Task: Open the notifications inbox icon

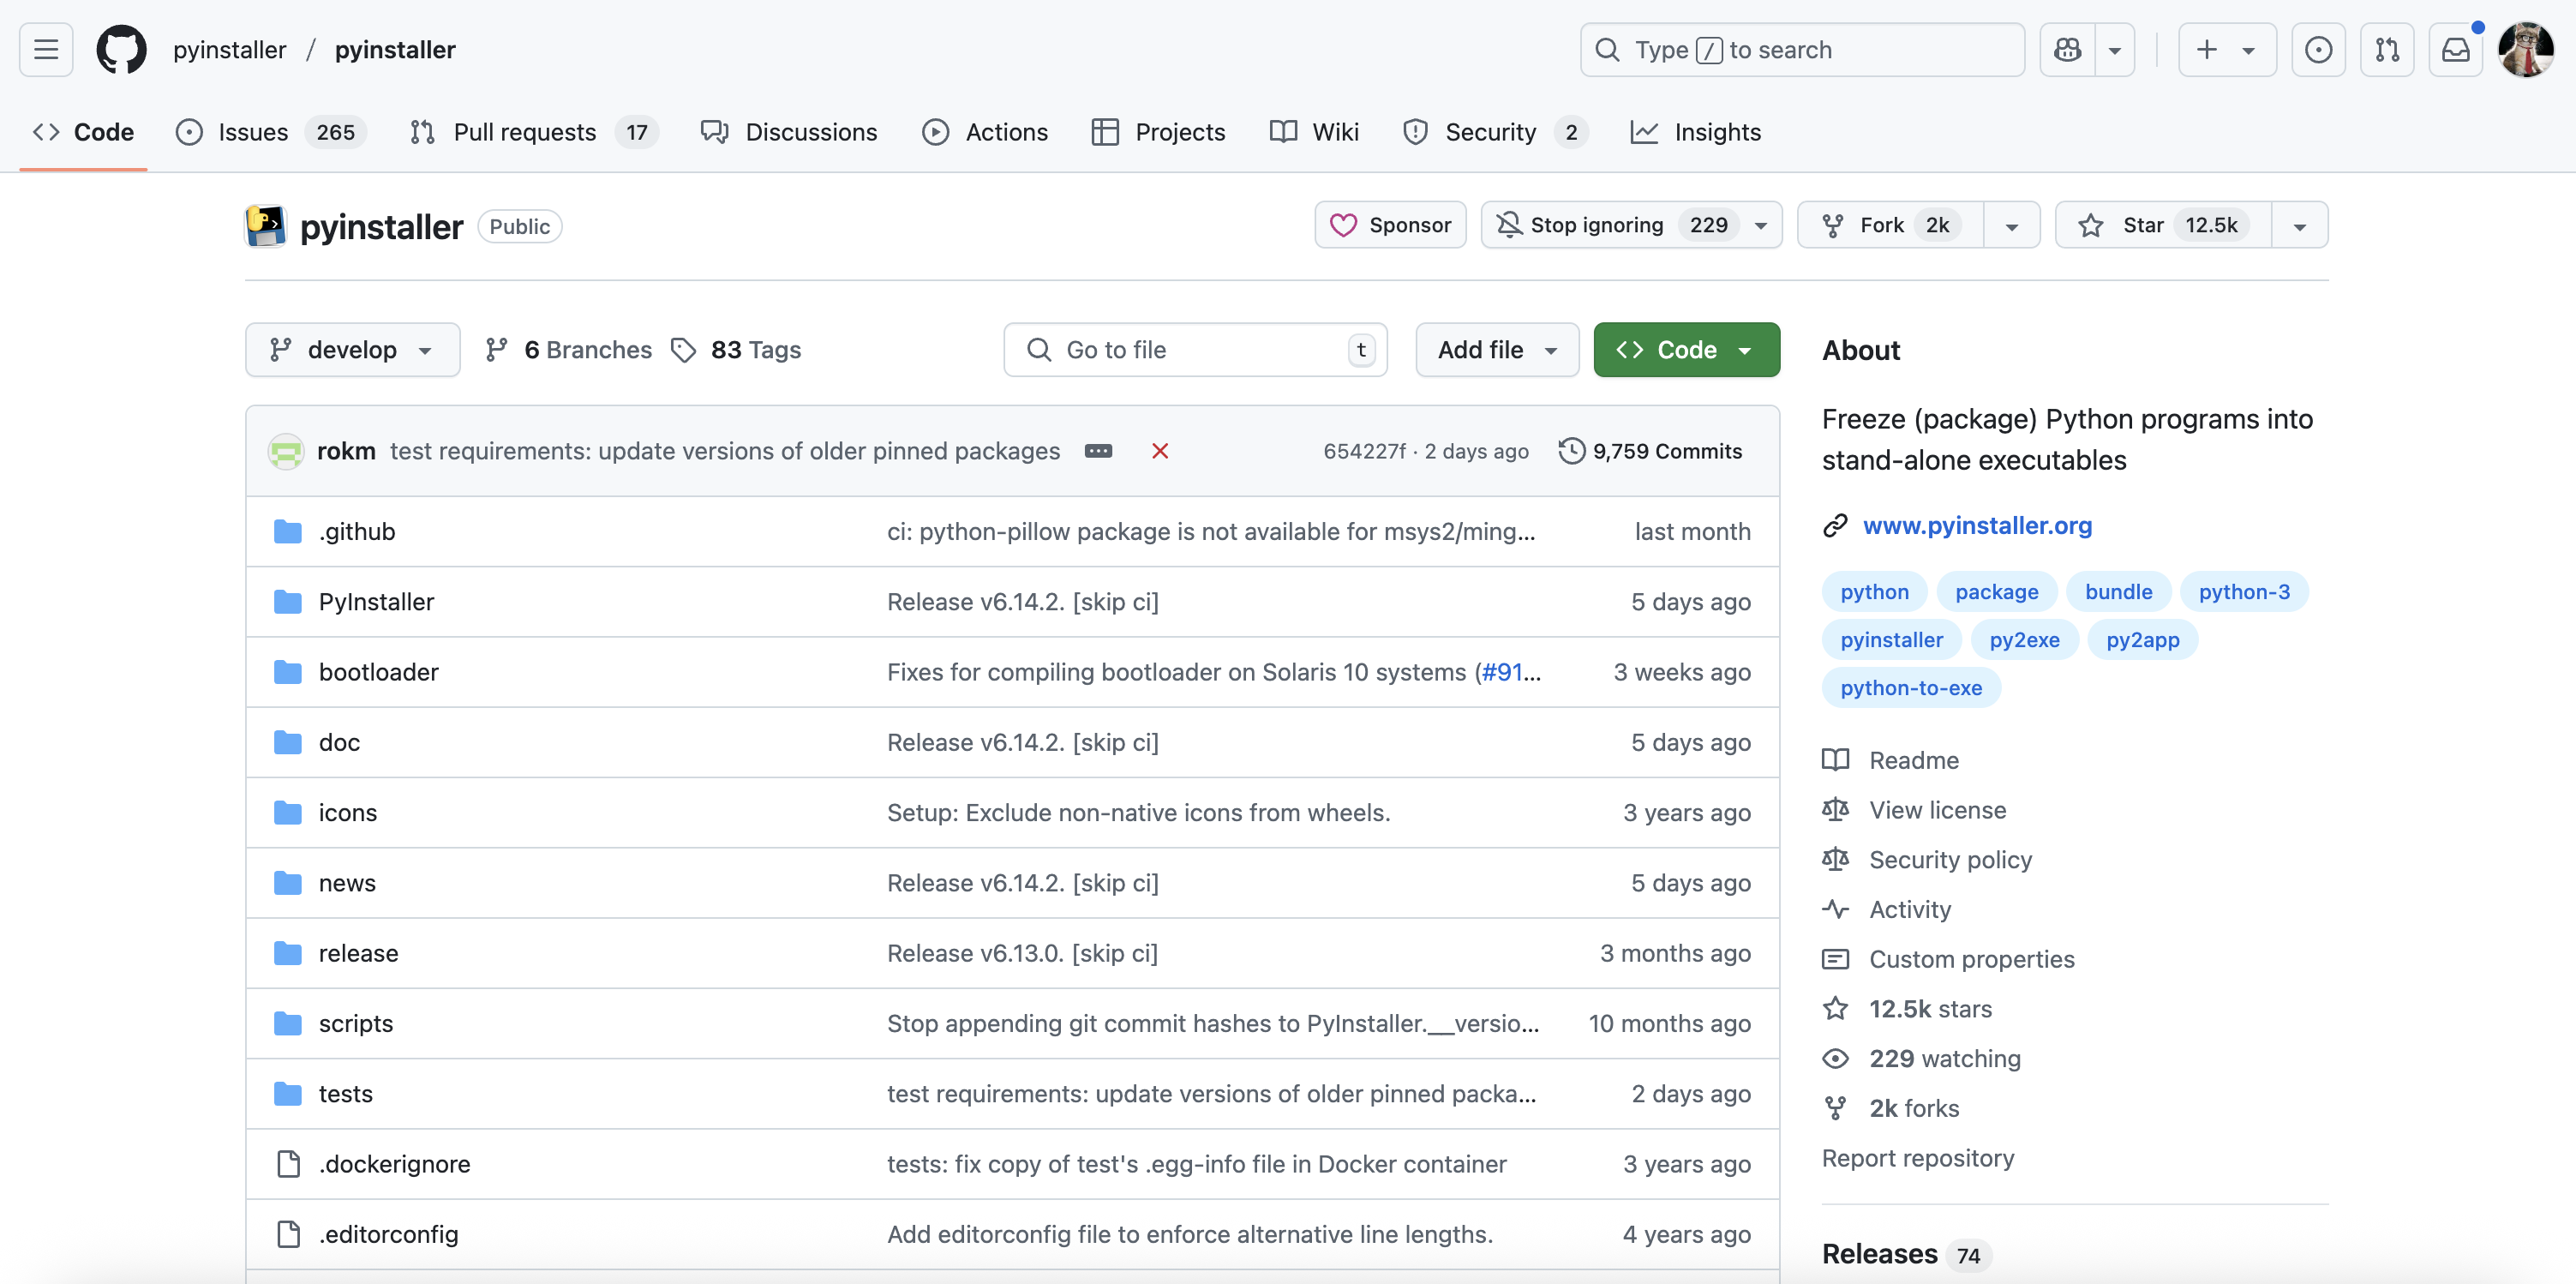Action: tap(2455, 49)
